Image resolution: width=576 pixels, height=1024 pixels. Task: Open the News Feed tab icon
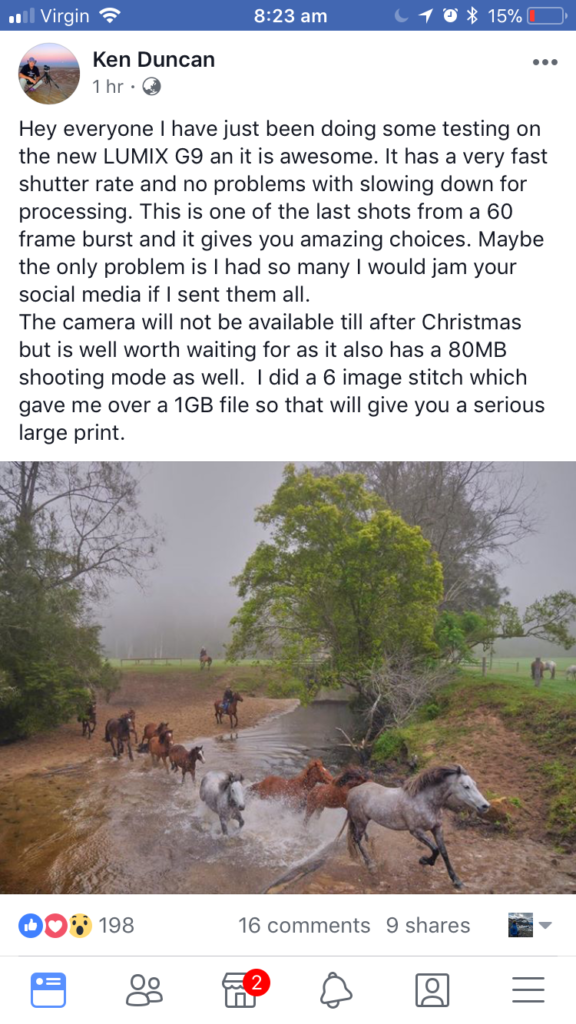[48, 989]
